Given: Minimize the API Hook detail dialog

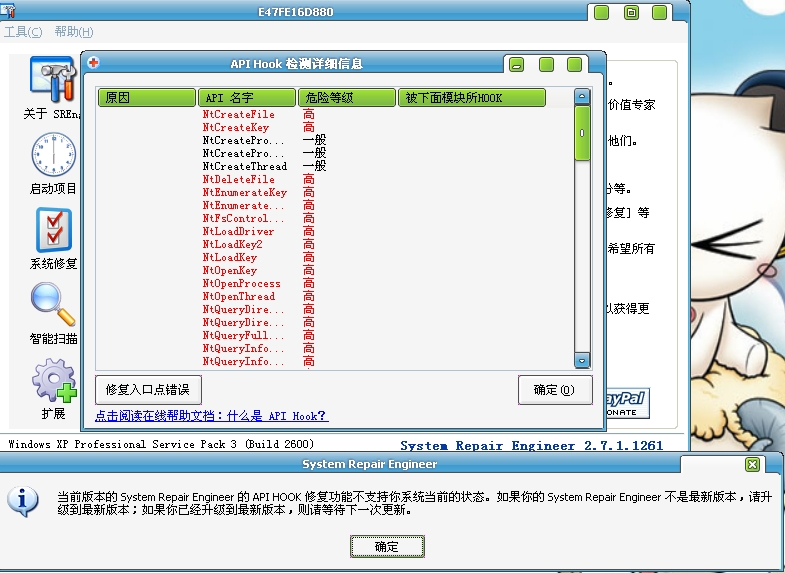Looking at the screenshot, I should click(516, 64).
